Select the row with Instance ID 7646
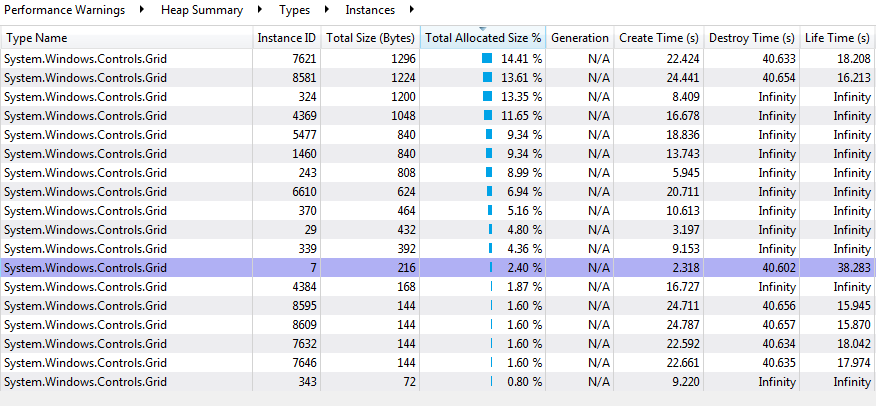This screenshot has height=406, width=876. (x=438, y=362)
